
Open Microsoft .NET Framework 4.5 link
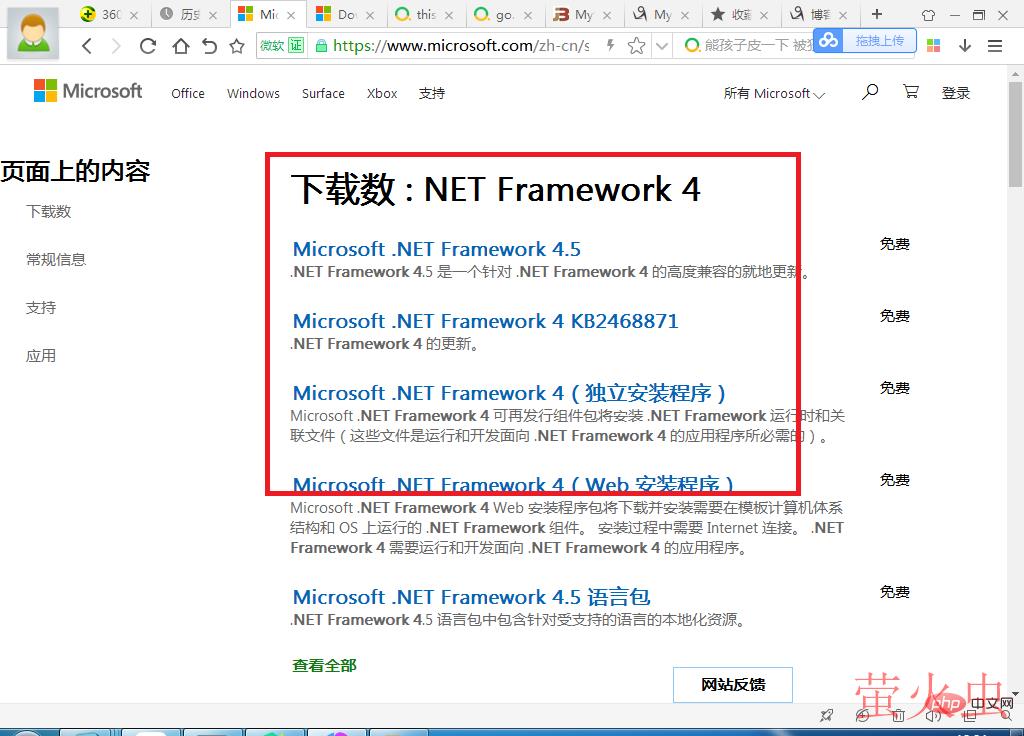pos(437,249)
